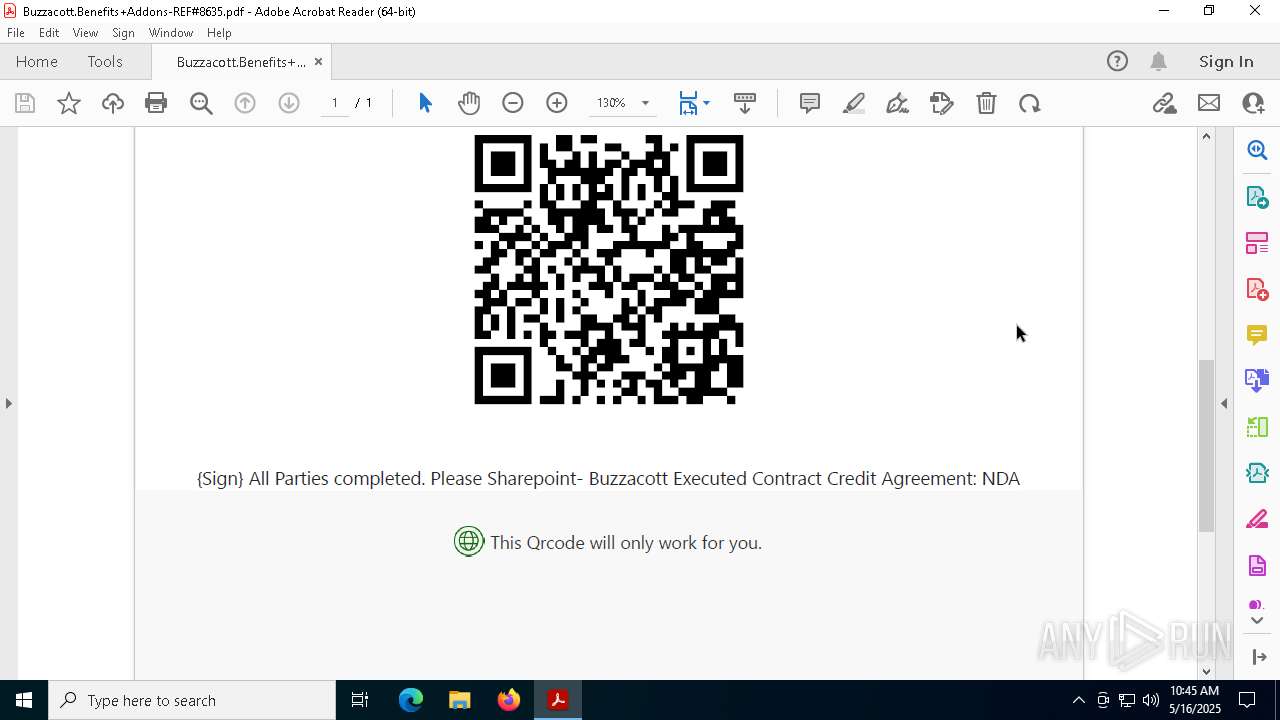Open the Help menu
Image resolution: width=1280 pixels, height=720 pixels.
coord(219,33)
